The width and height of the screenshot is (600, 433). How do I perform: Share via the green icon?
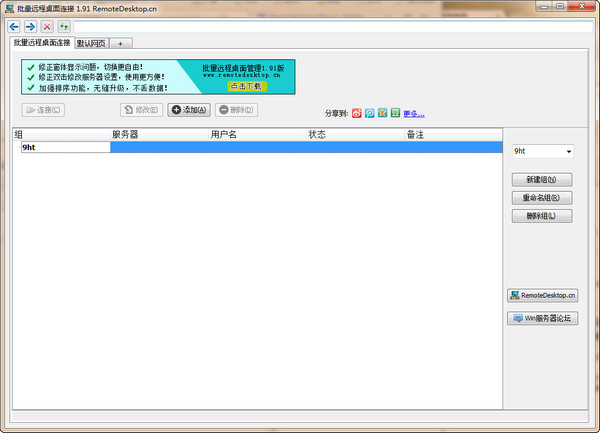[395, 113]
